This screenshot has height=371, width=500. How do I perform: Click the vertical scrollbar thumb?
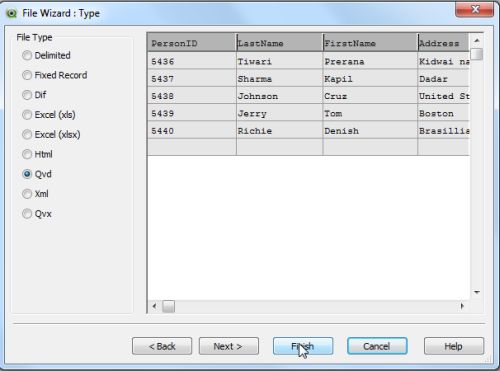[477, 54]
